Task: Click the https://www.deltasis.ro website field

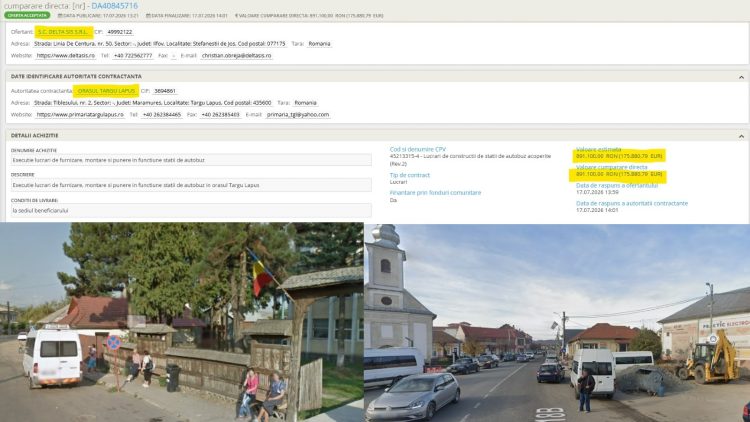Action: click(x=66, y=56)
